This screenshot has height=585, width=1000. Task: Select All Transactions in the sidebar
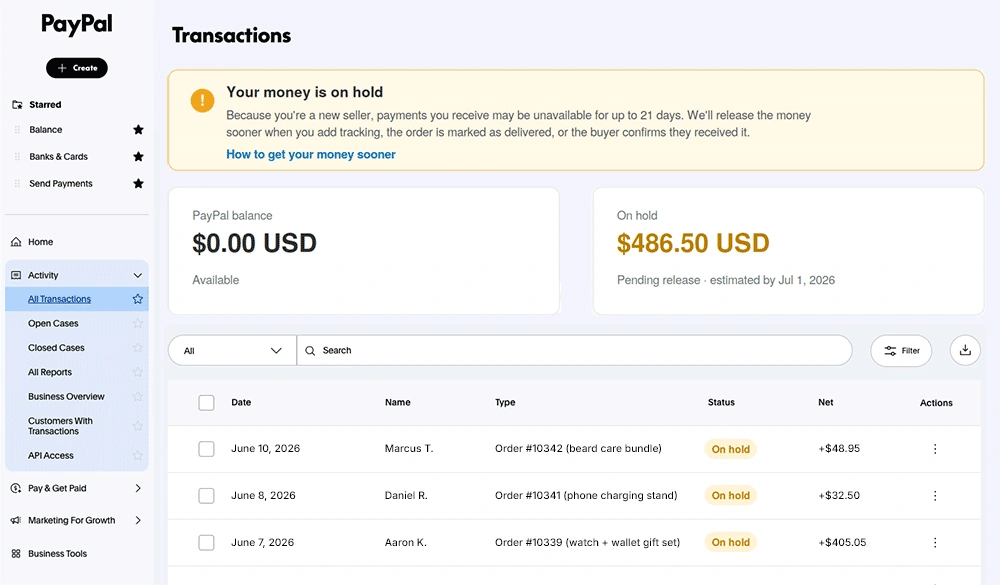point(59,299)
